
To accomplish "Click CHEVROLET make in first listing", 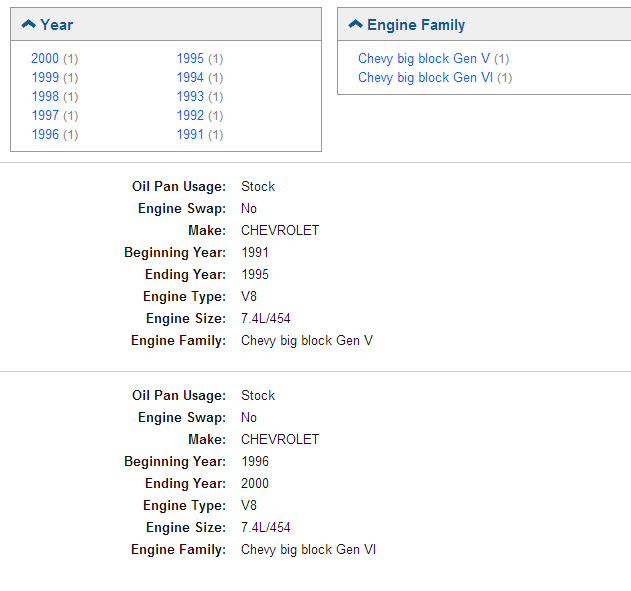I will pyautogui.click(x=280, y=231).
